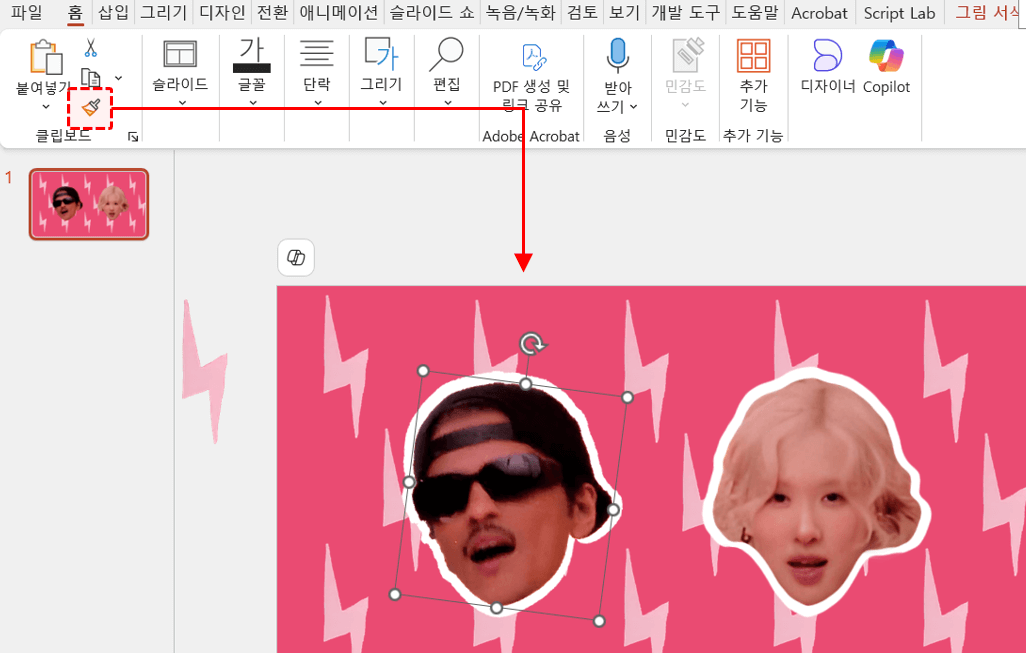Click the Designer sparkle button on the slide
Image resolution: width=1026 pixels, height=653 pixels.
pos(296,257)
